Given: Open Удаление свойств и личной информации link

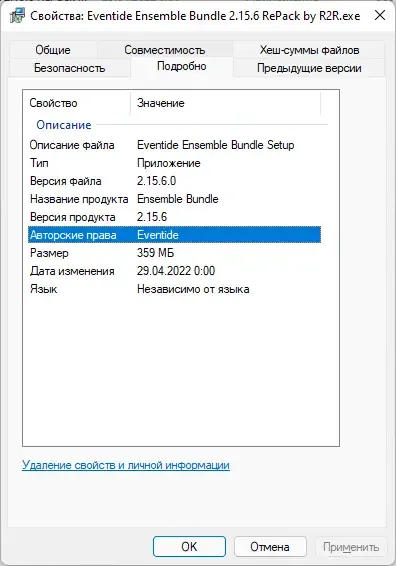Looking at the screenshot, I should click(x=126, y=465).
